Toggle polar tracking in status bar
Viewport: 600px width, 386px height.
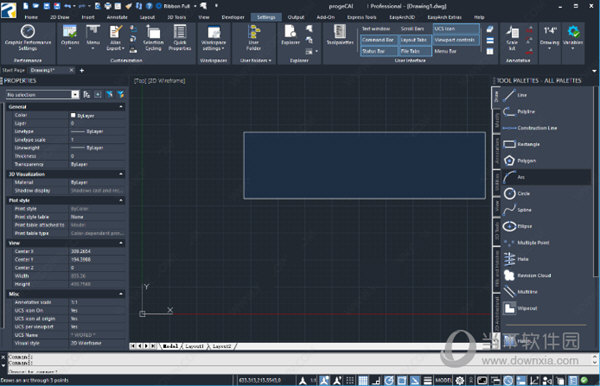[x=389, y=380]
